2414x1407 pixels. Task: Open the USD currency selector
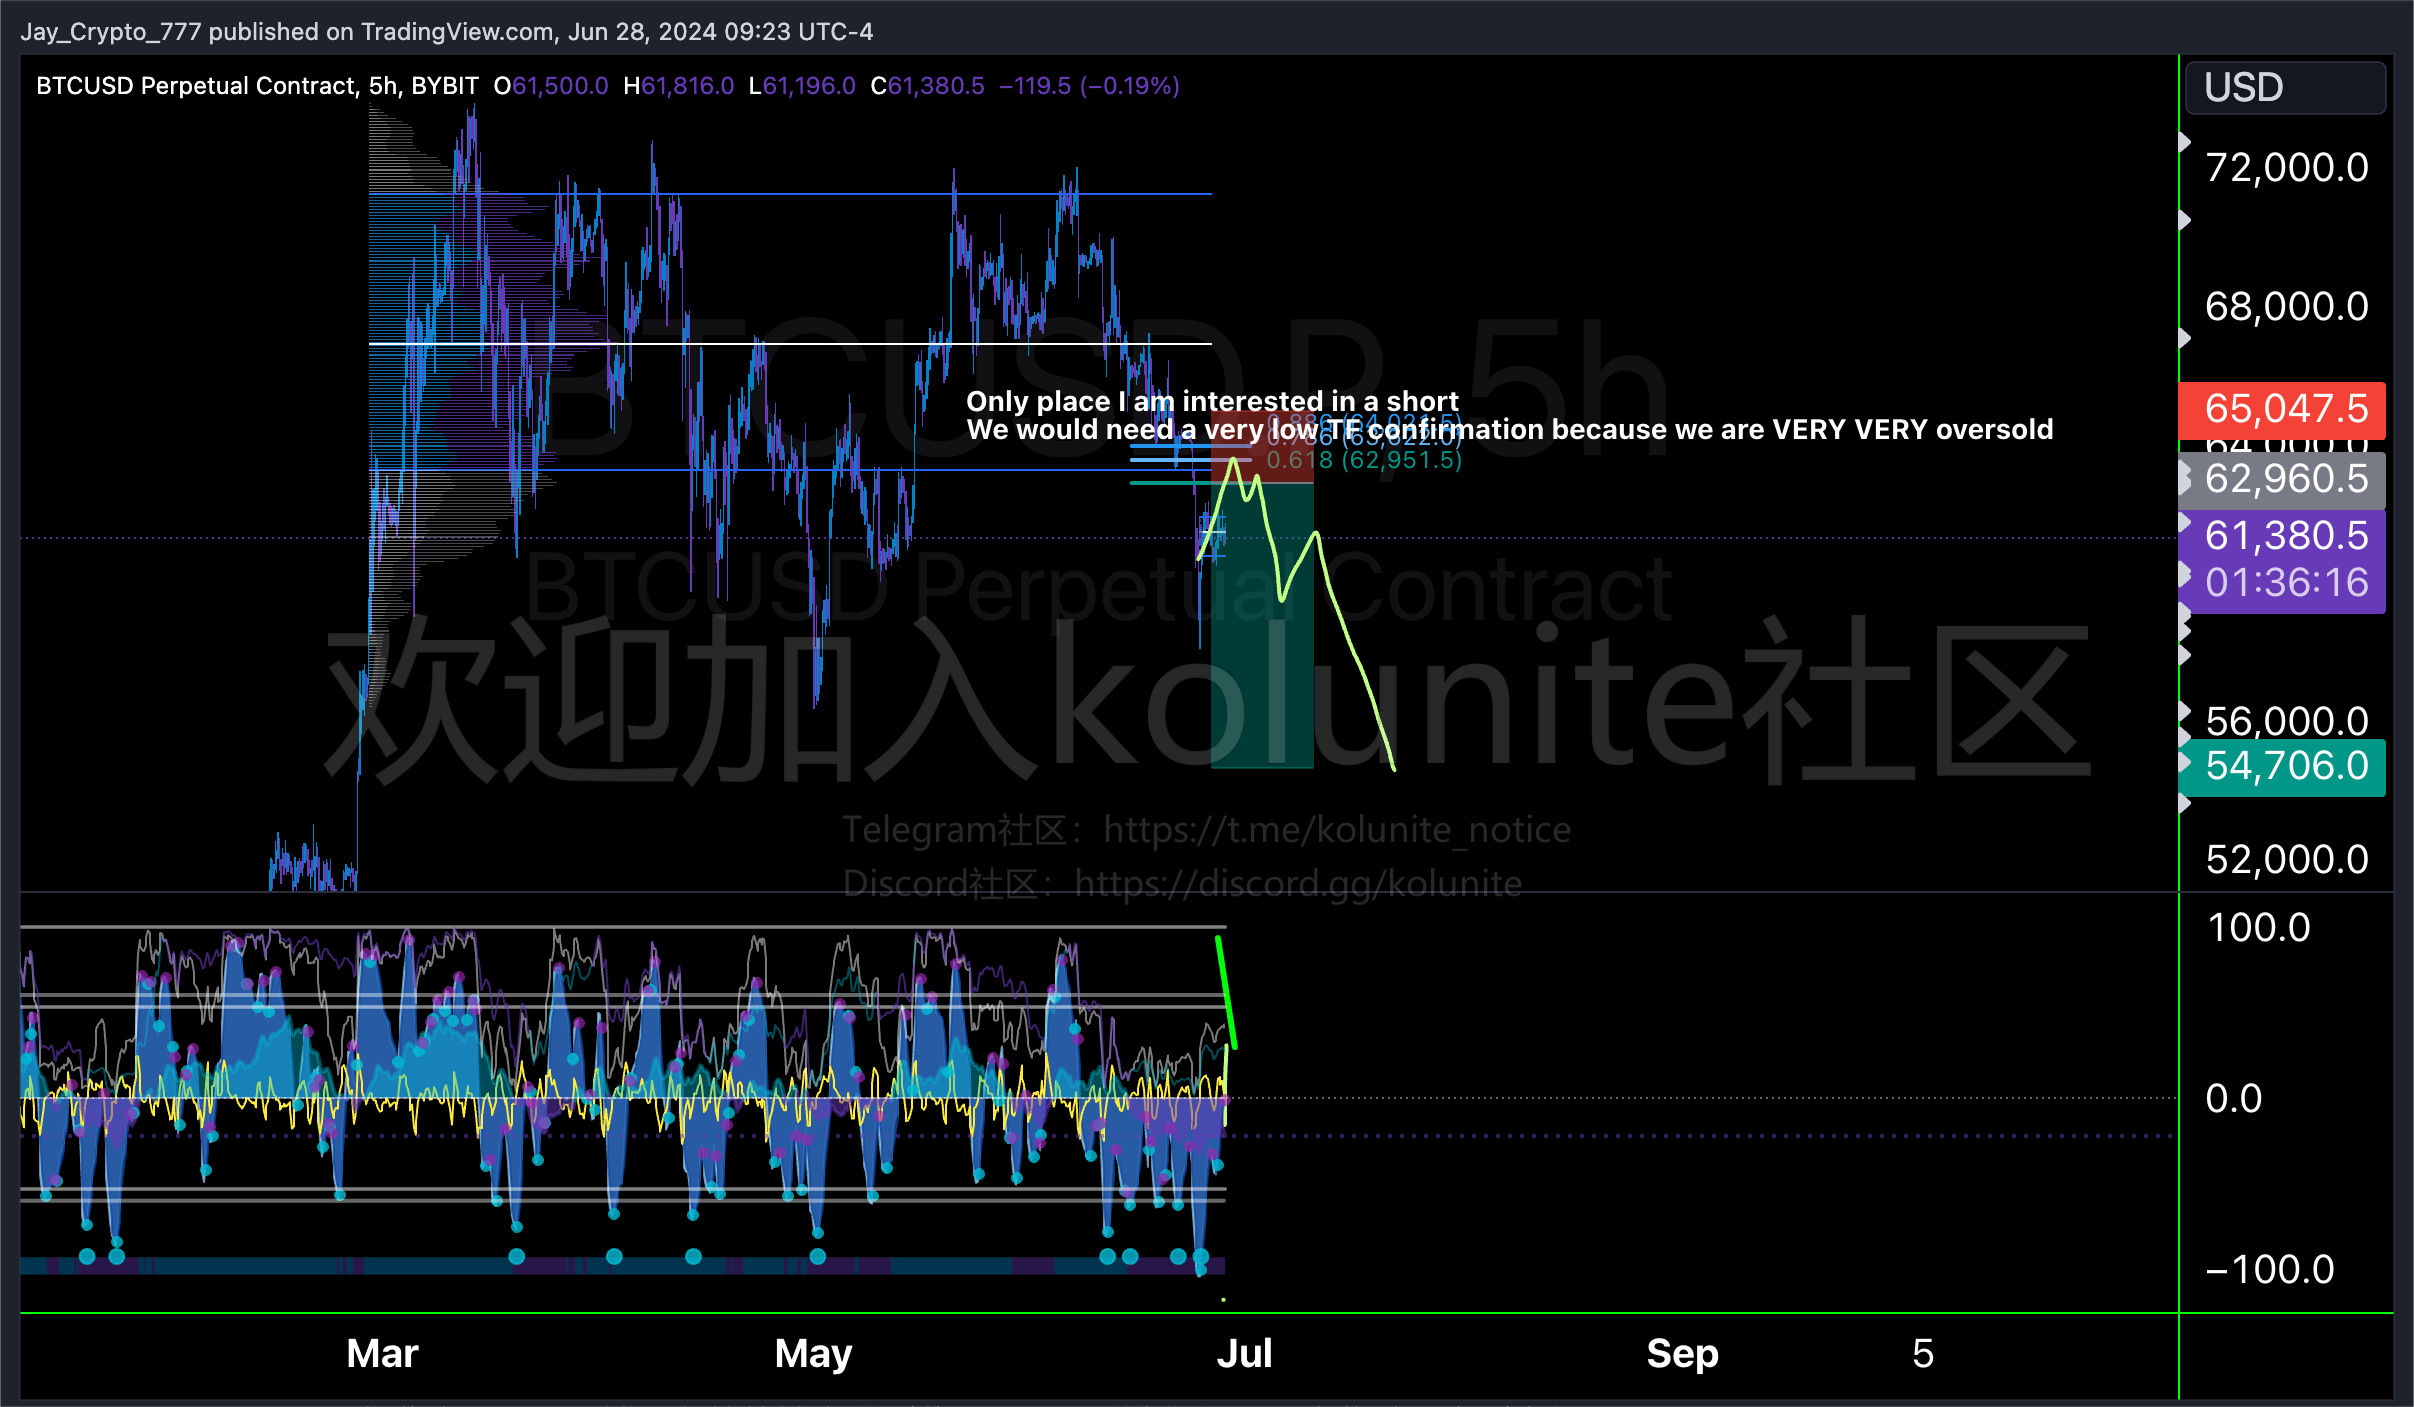click(x=2285, y=88)
